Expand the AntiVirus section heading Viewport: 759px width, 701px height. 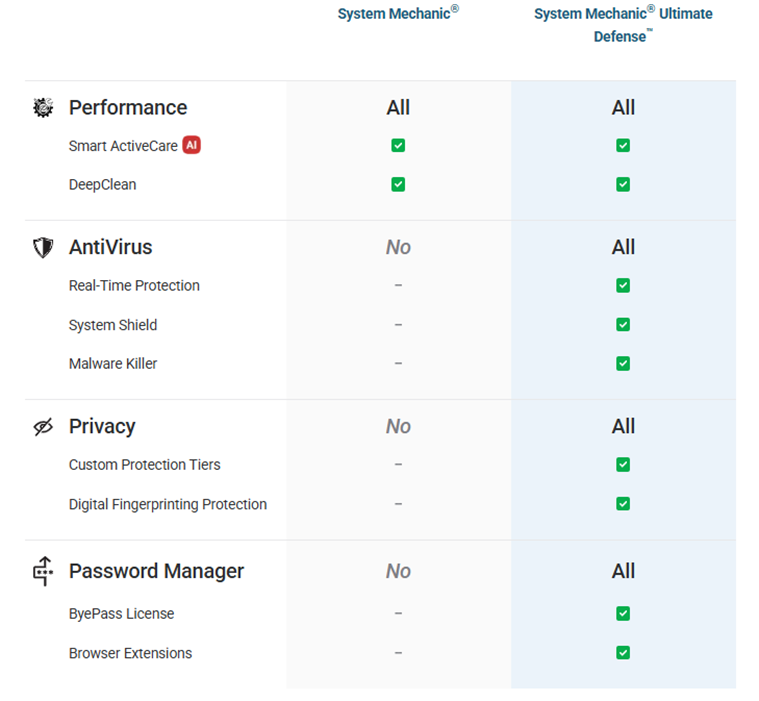110,247
